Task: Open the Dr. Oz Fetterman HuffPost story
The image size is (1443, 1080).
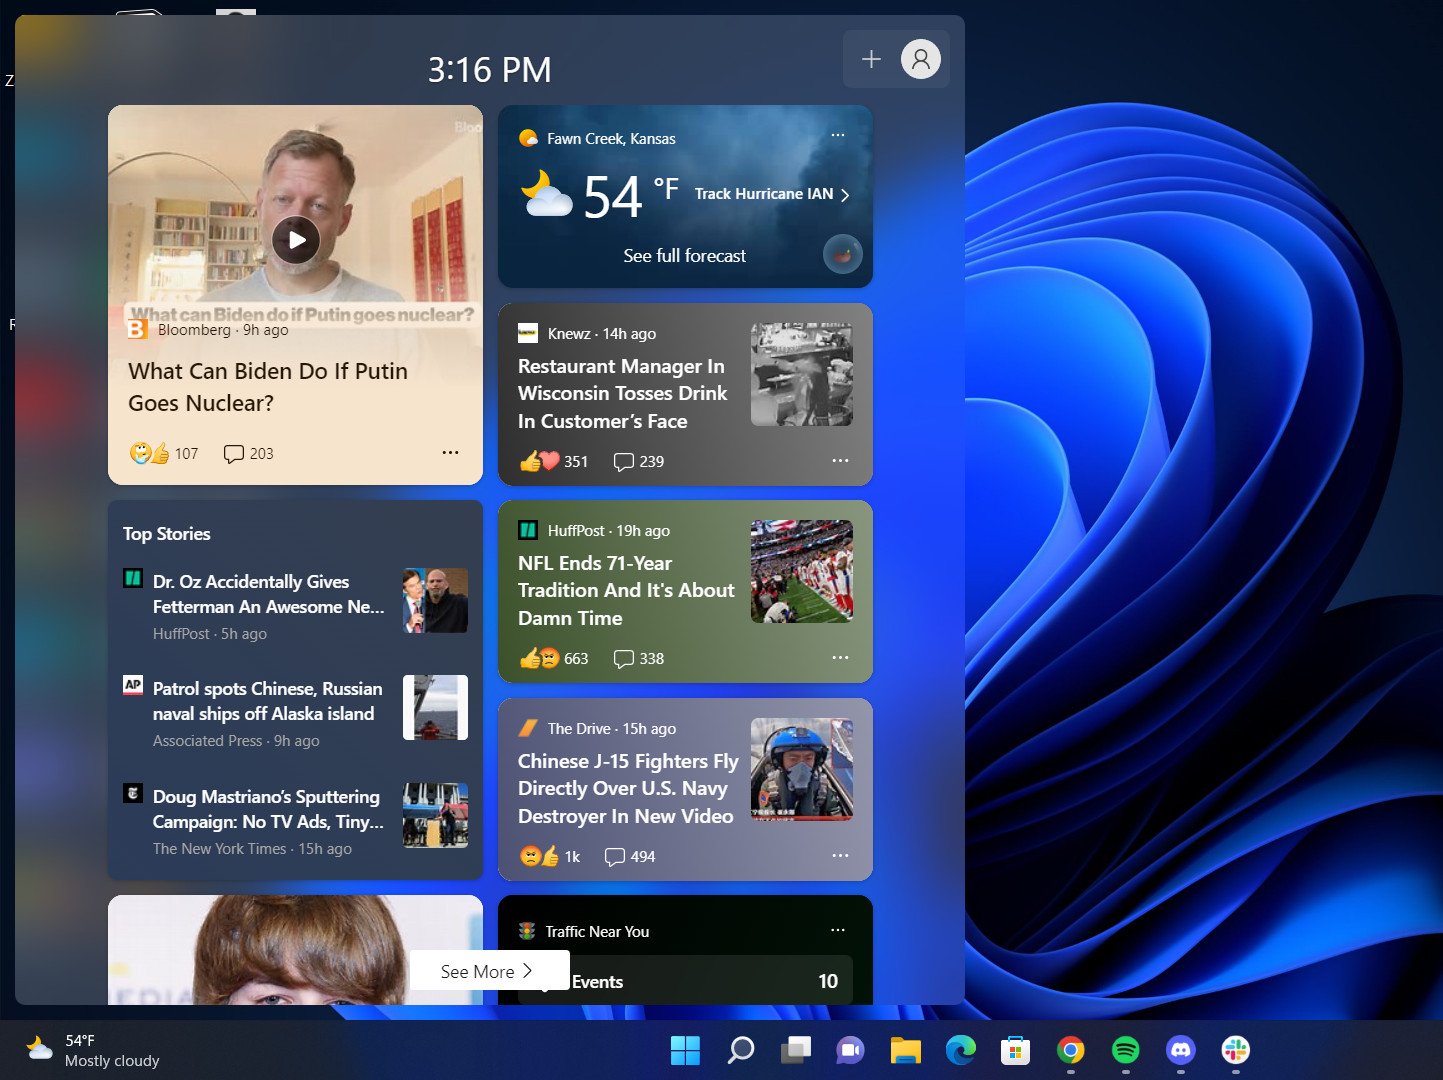Action: click(266, 594)
